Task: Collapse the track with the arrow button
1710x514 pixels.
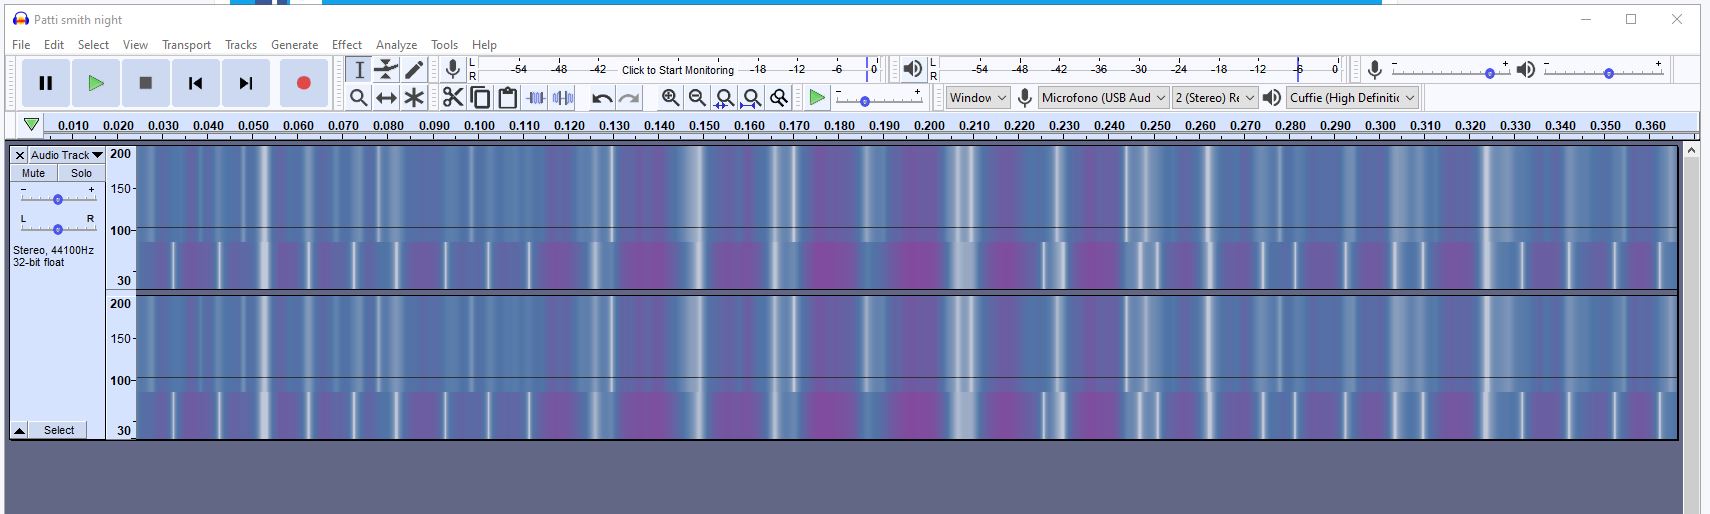Action: pyautogui.click(x=19, y=430)
